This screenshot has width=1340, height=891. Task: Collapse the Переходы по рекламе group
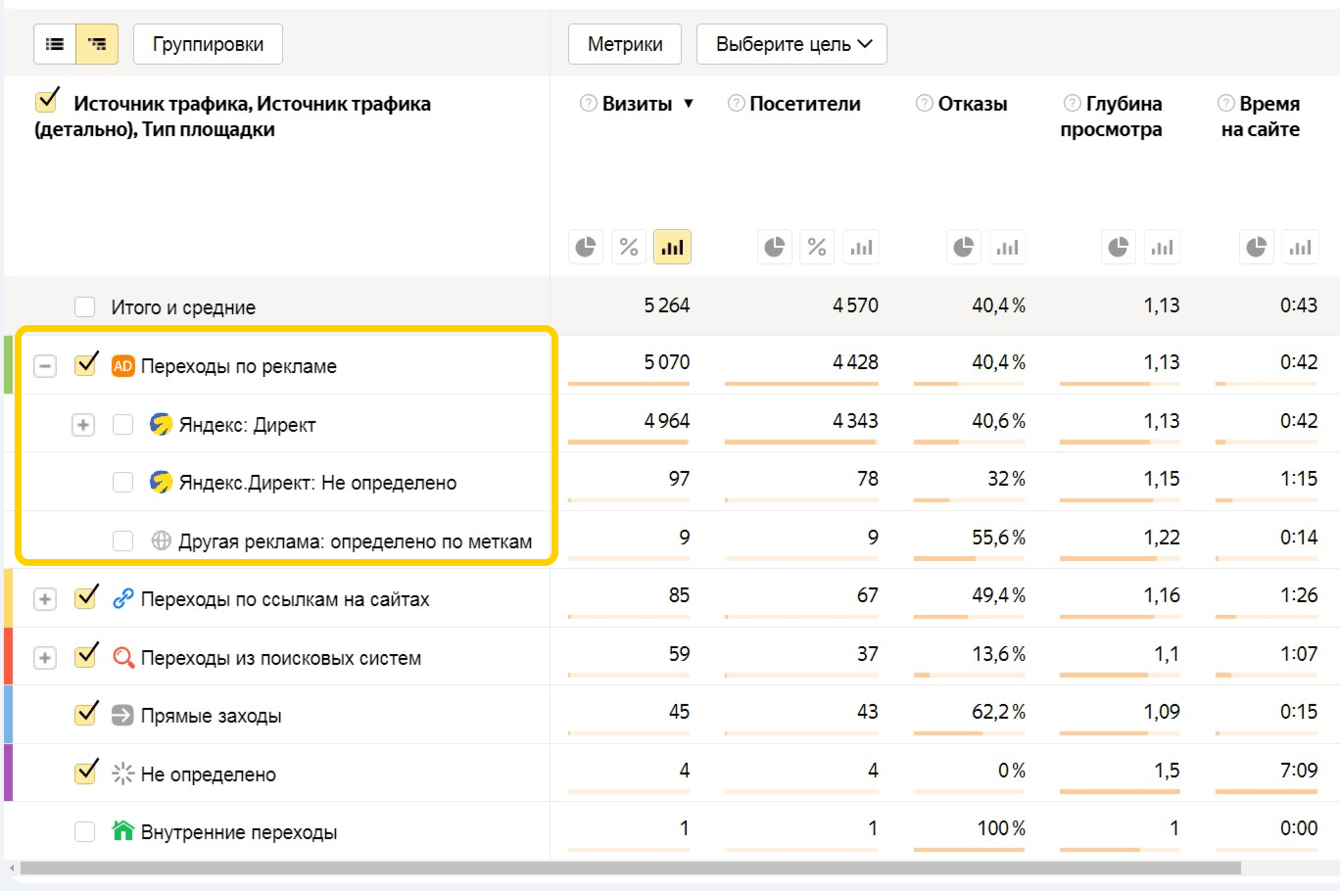click(x=44, y=366)
